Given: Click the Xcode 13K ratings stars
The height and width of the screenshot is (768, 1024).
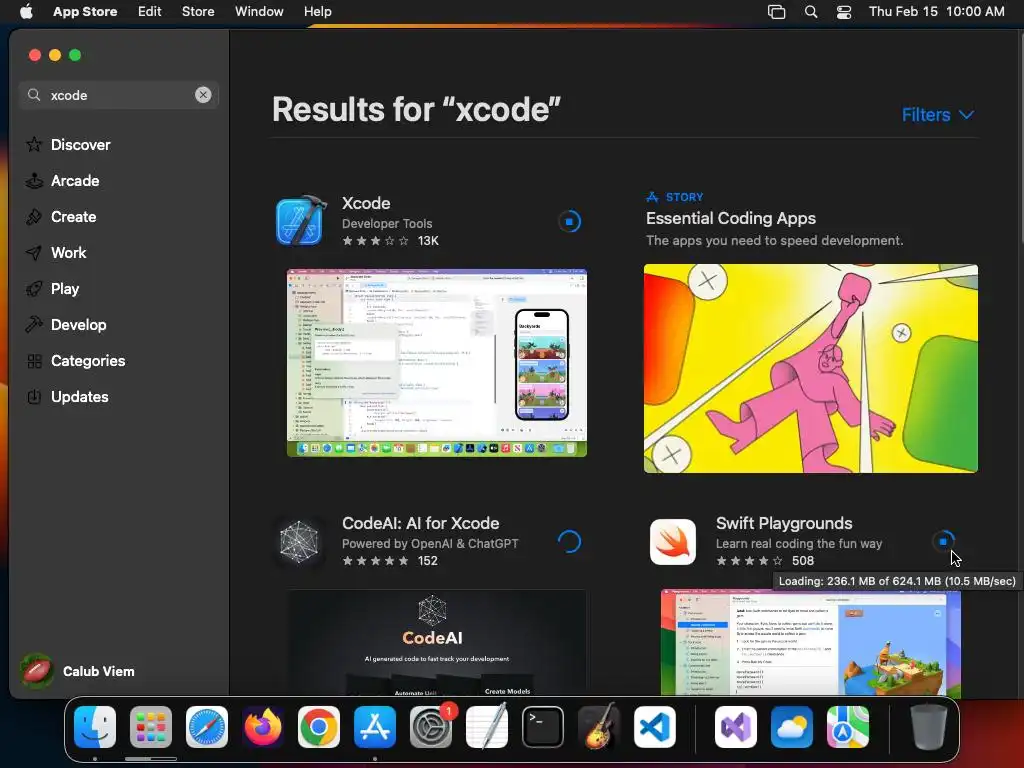Looking at the screenshot, I should (376, 241).
